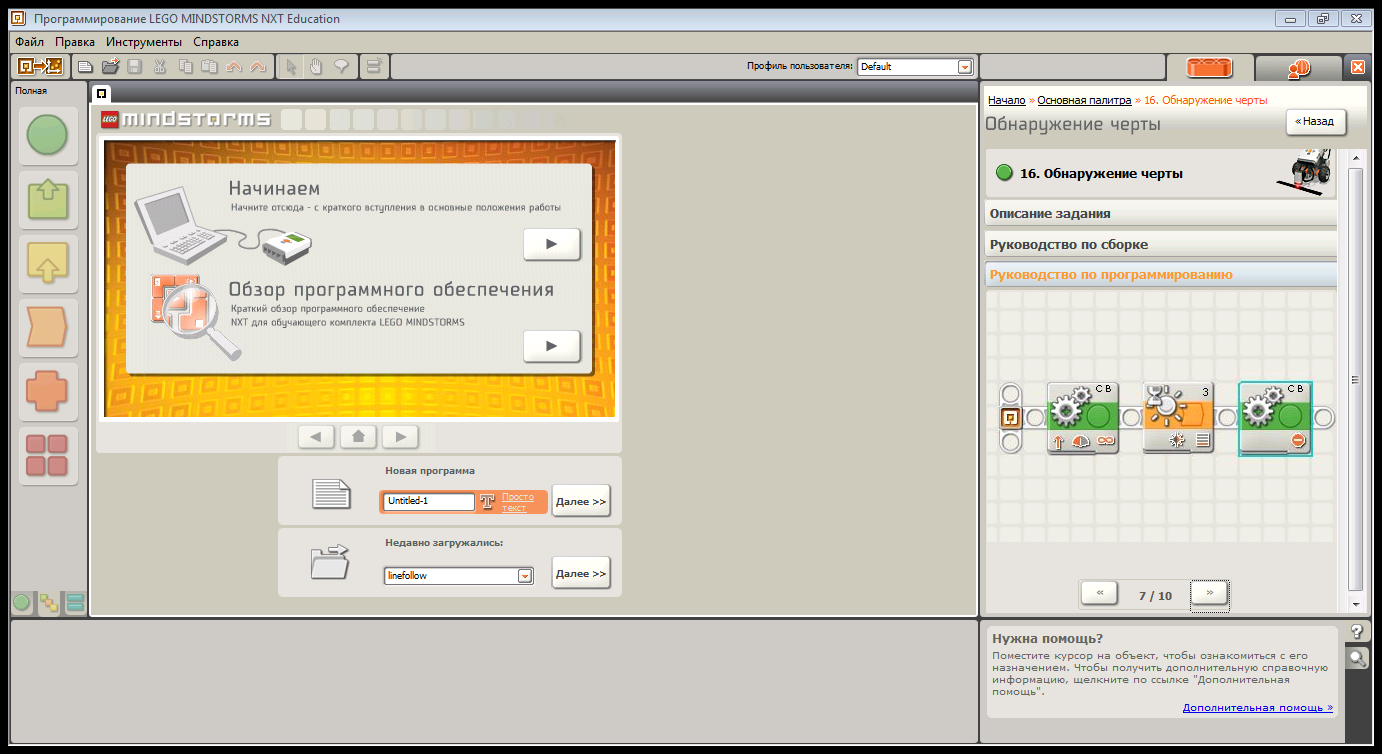The image size is (1382, 754).
Task: Go to previous start page slide
Action: pos(316,437)
